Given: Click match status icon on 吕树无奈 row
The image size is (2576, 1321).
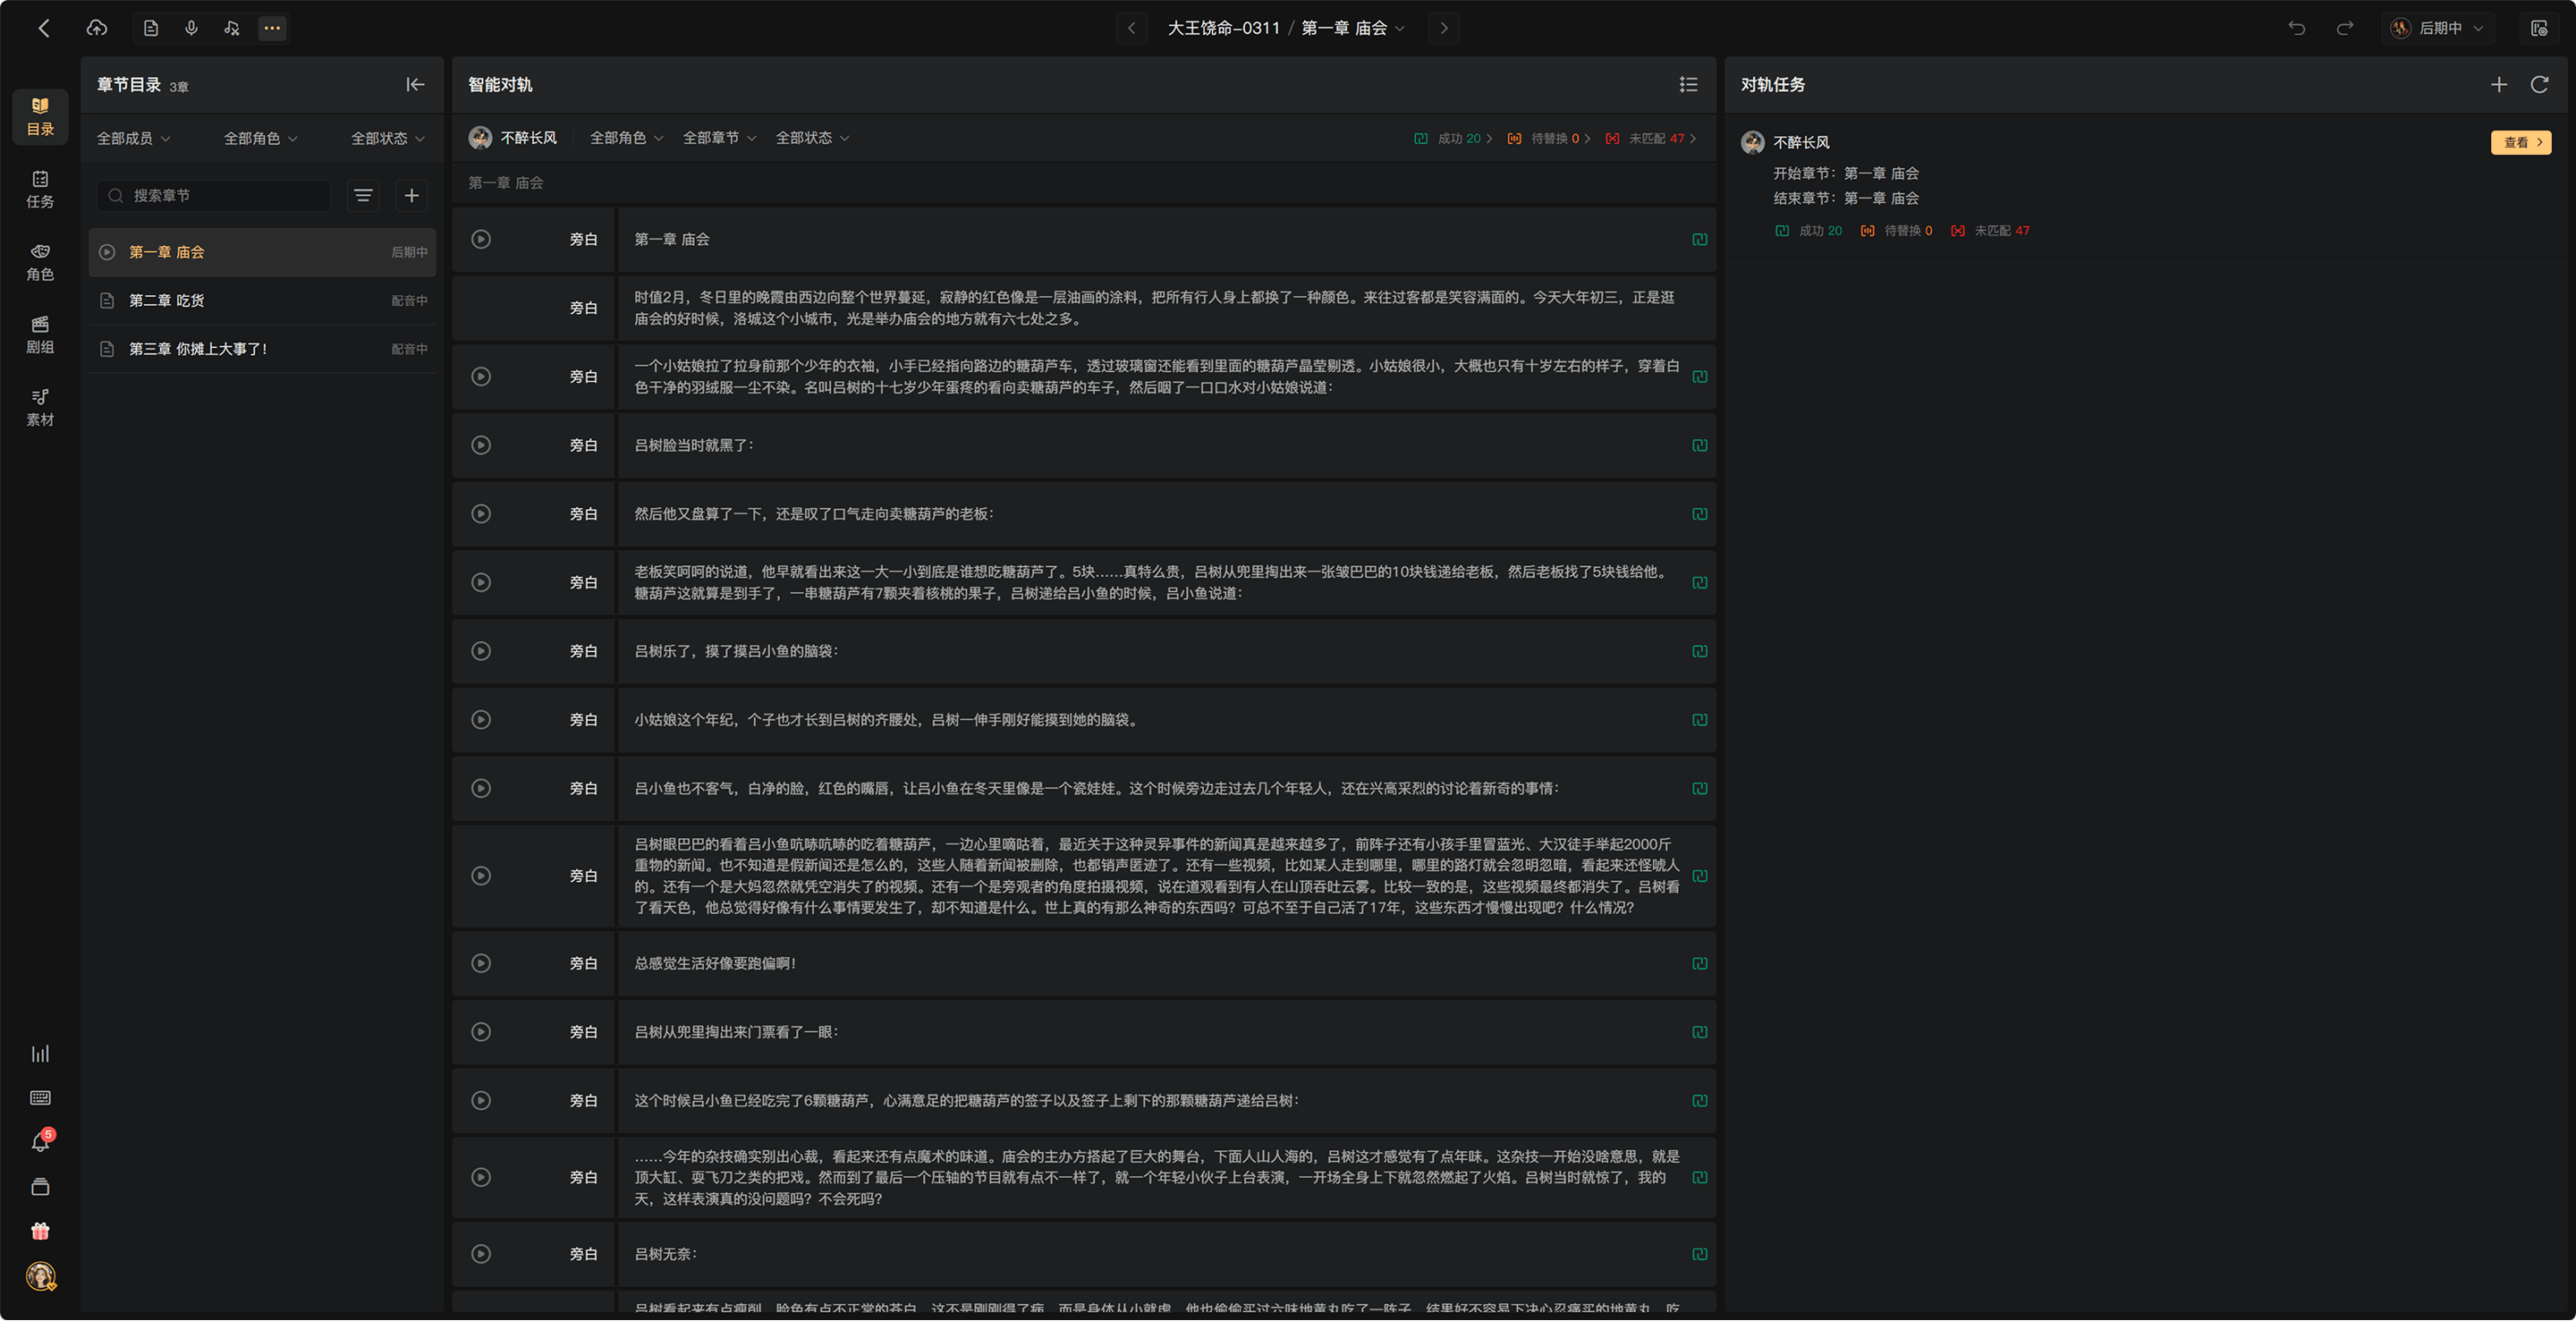Looking at the screenshot, I should pos(1699,1255).
